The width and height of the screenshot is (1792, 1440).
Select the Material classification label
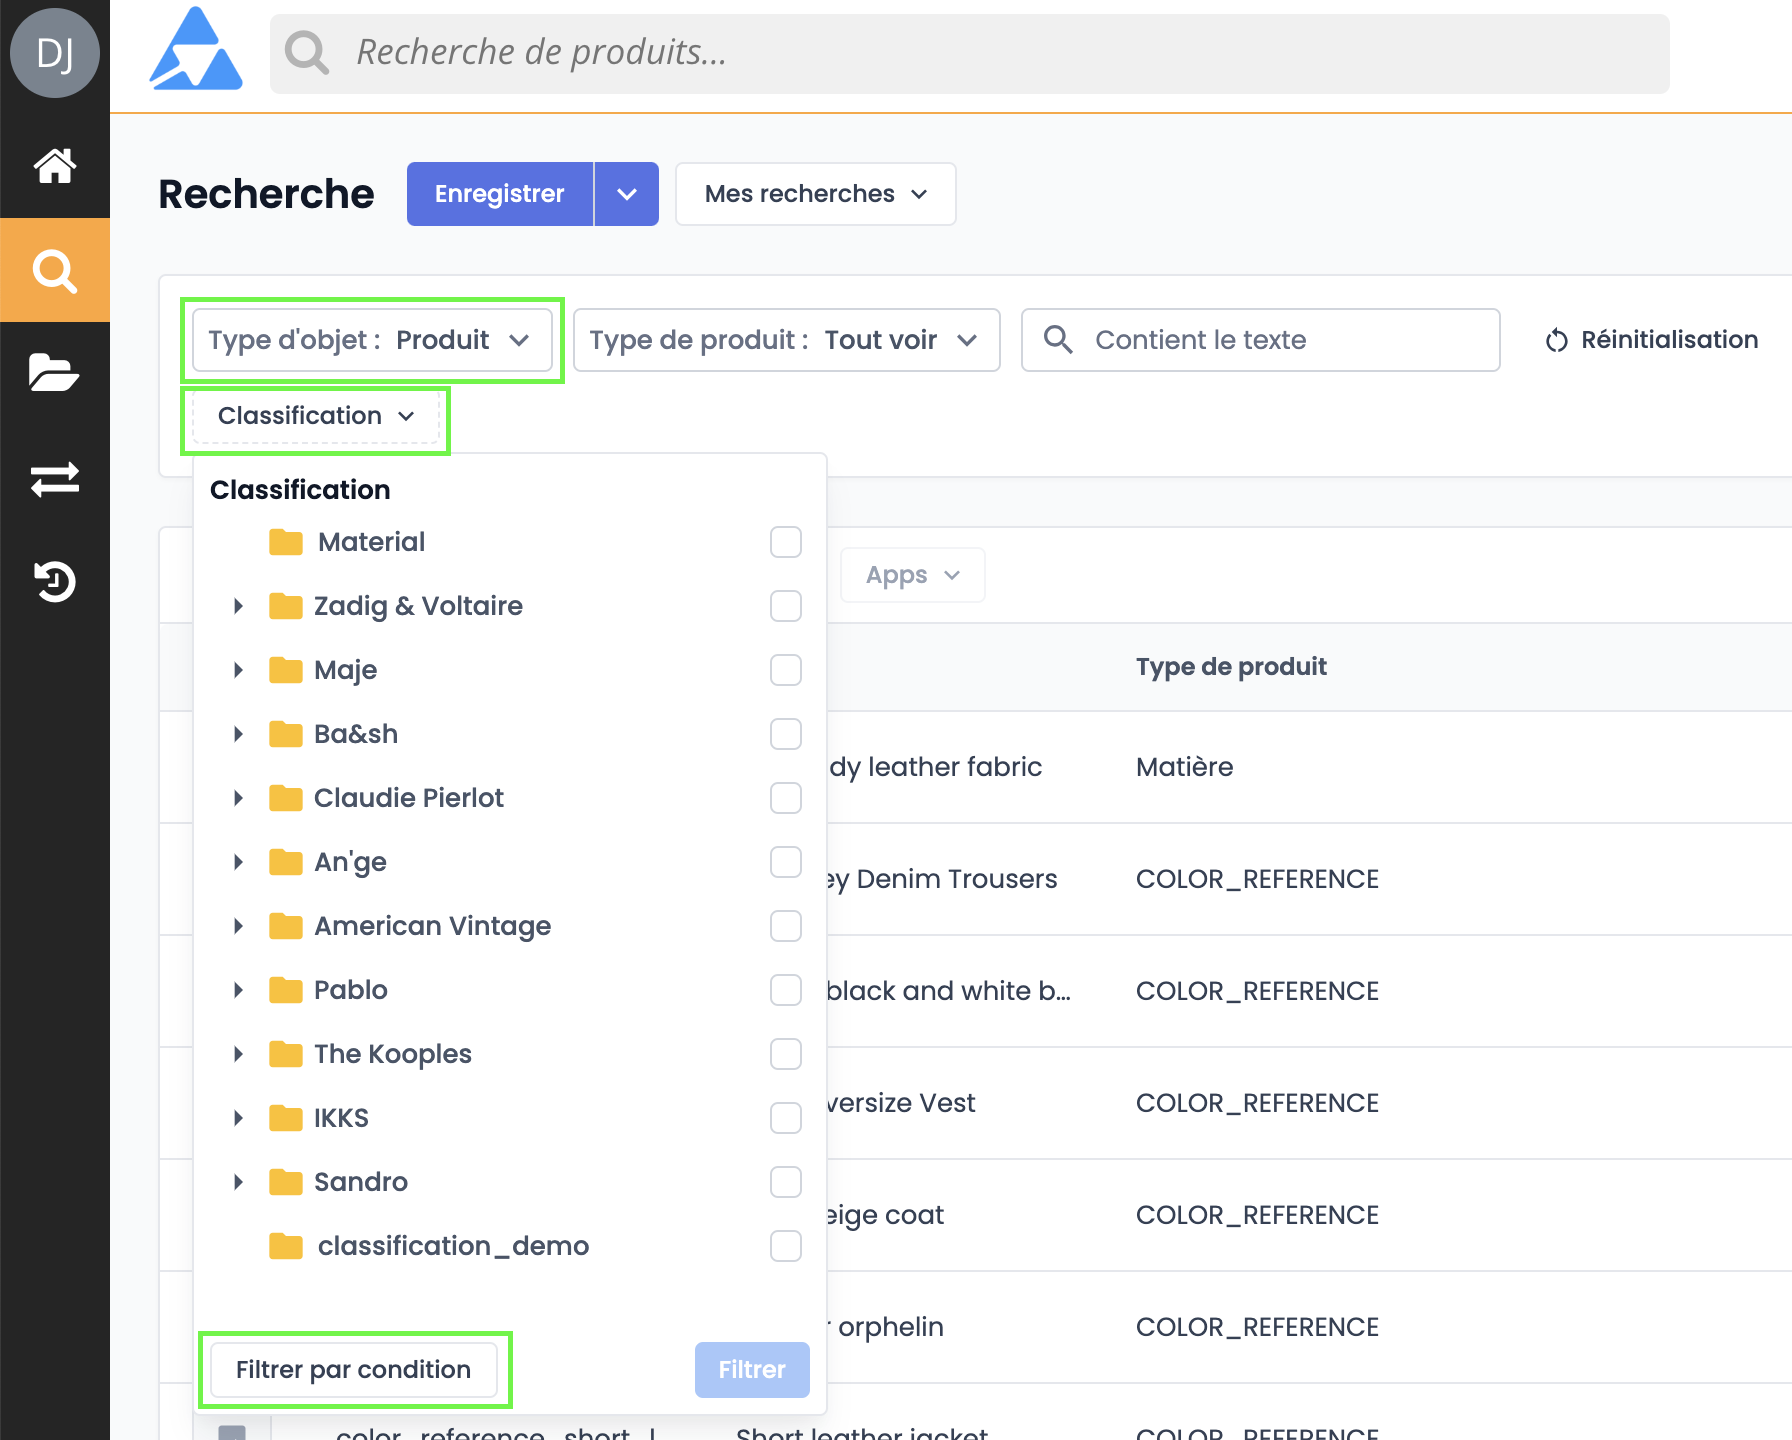(x=371, y=542)
